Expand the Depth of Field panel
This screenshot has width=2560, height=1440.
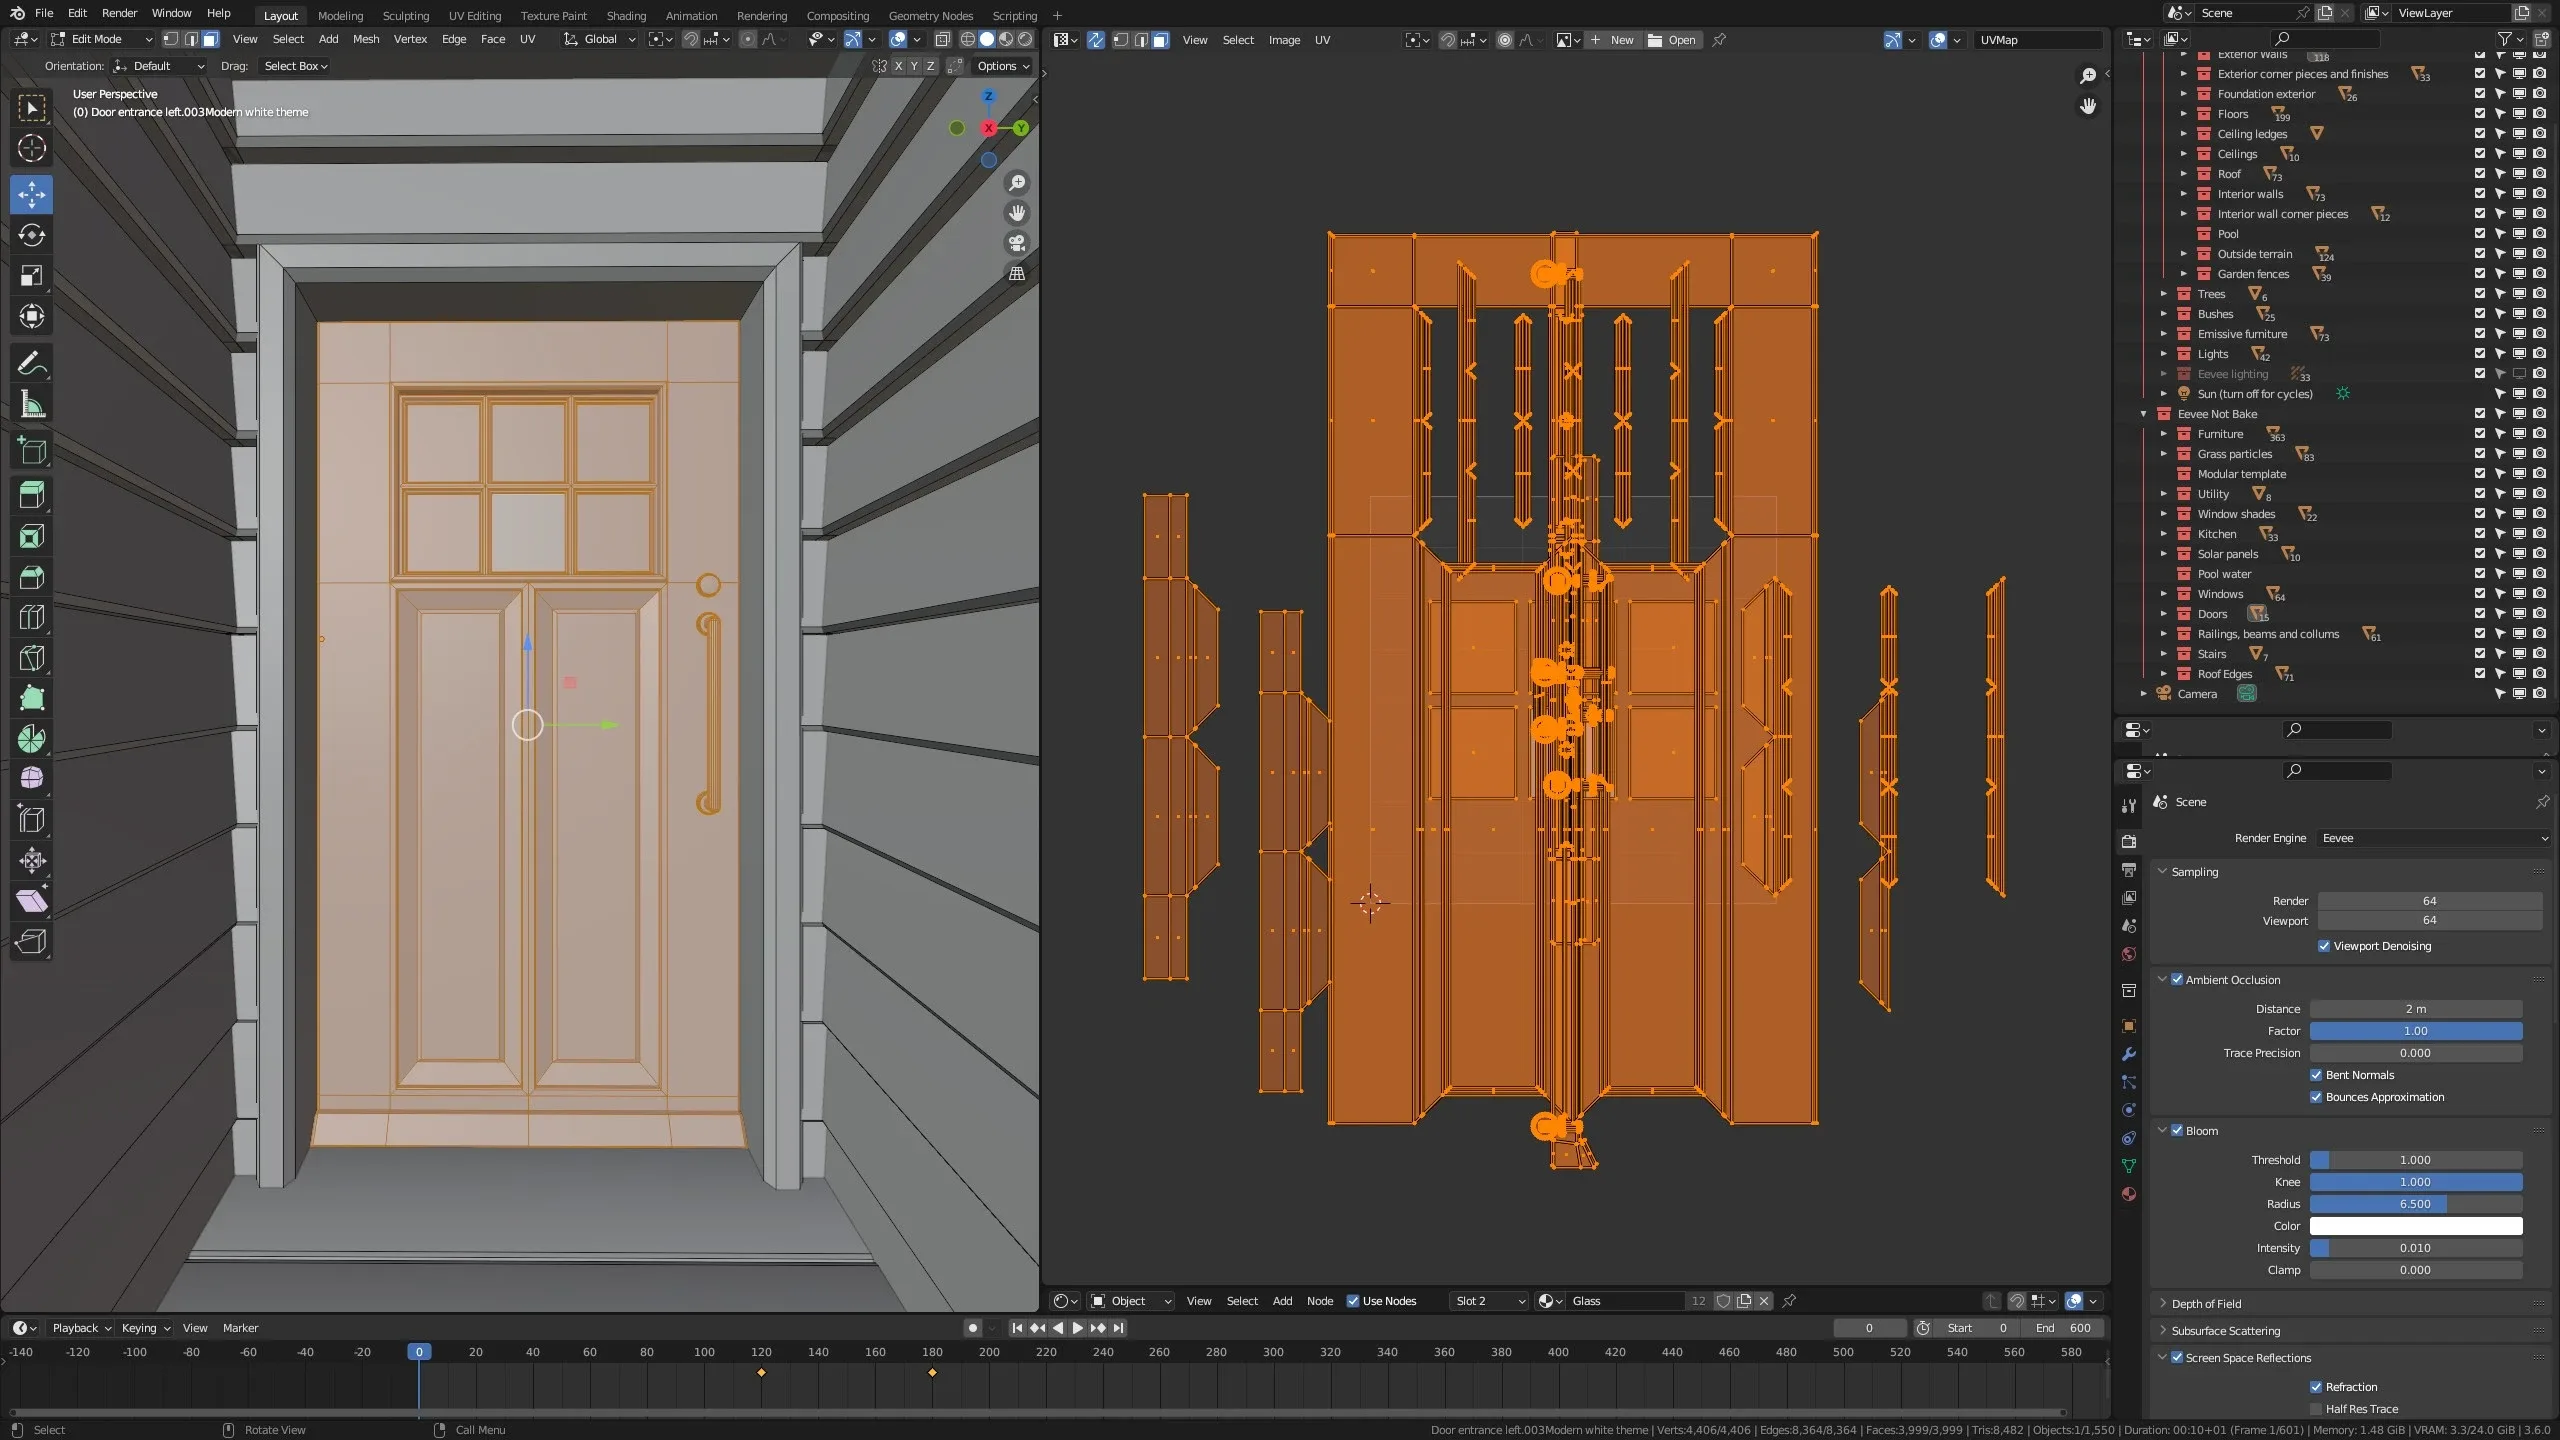[x=2206, y=1304]
